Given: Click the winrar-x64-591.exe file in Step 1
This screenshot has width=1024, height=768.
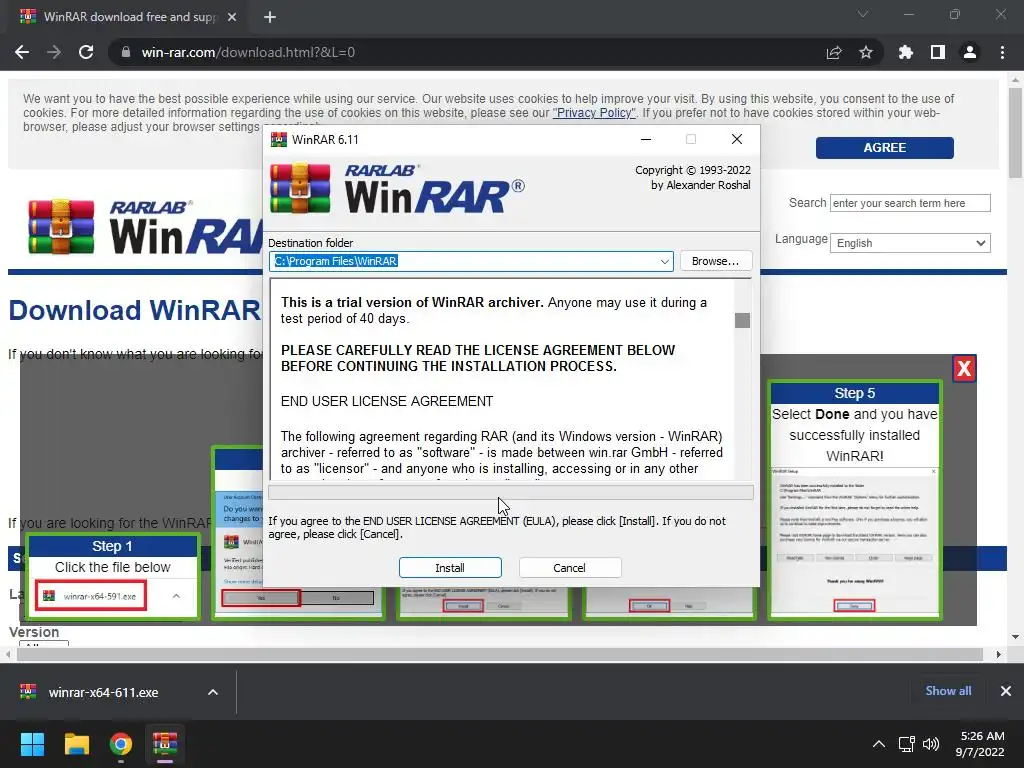Looking at the screenshot, I should click(x=91, y=596).
